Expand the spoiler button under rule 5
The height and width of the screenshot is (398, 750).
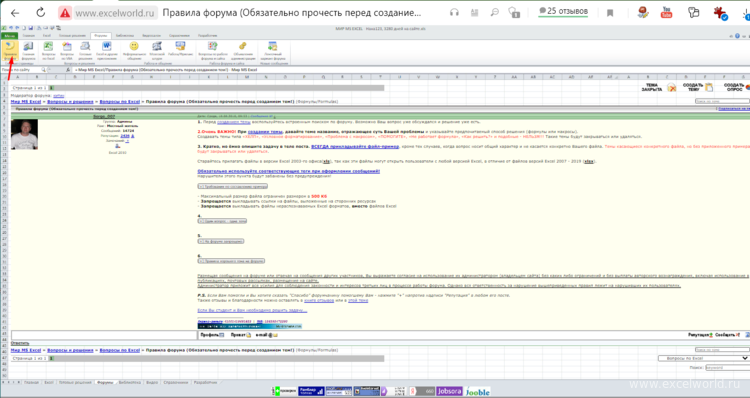coord(221,242)
